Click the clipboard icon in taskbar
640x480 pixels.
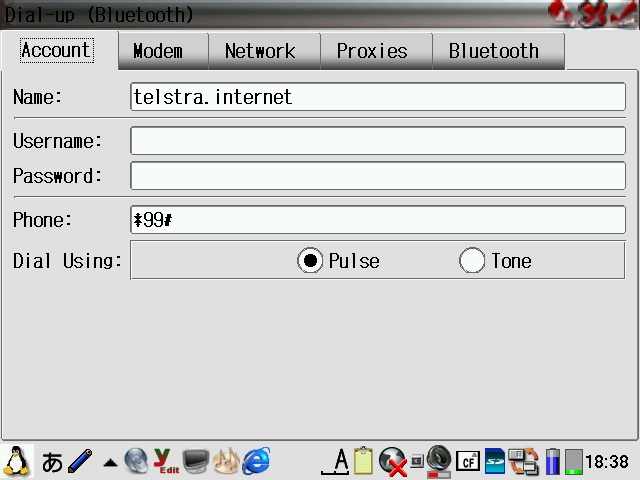pos(363,461)
